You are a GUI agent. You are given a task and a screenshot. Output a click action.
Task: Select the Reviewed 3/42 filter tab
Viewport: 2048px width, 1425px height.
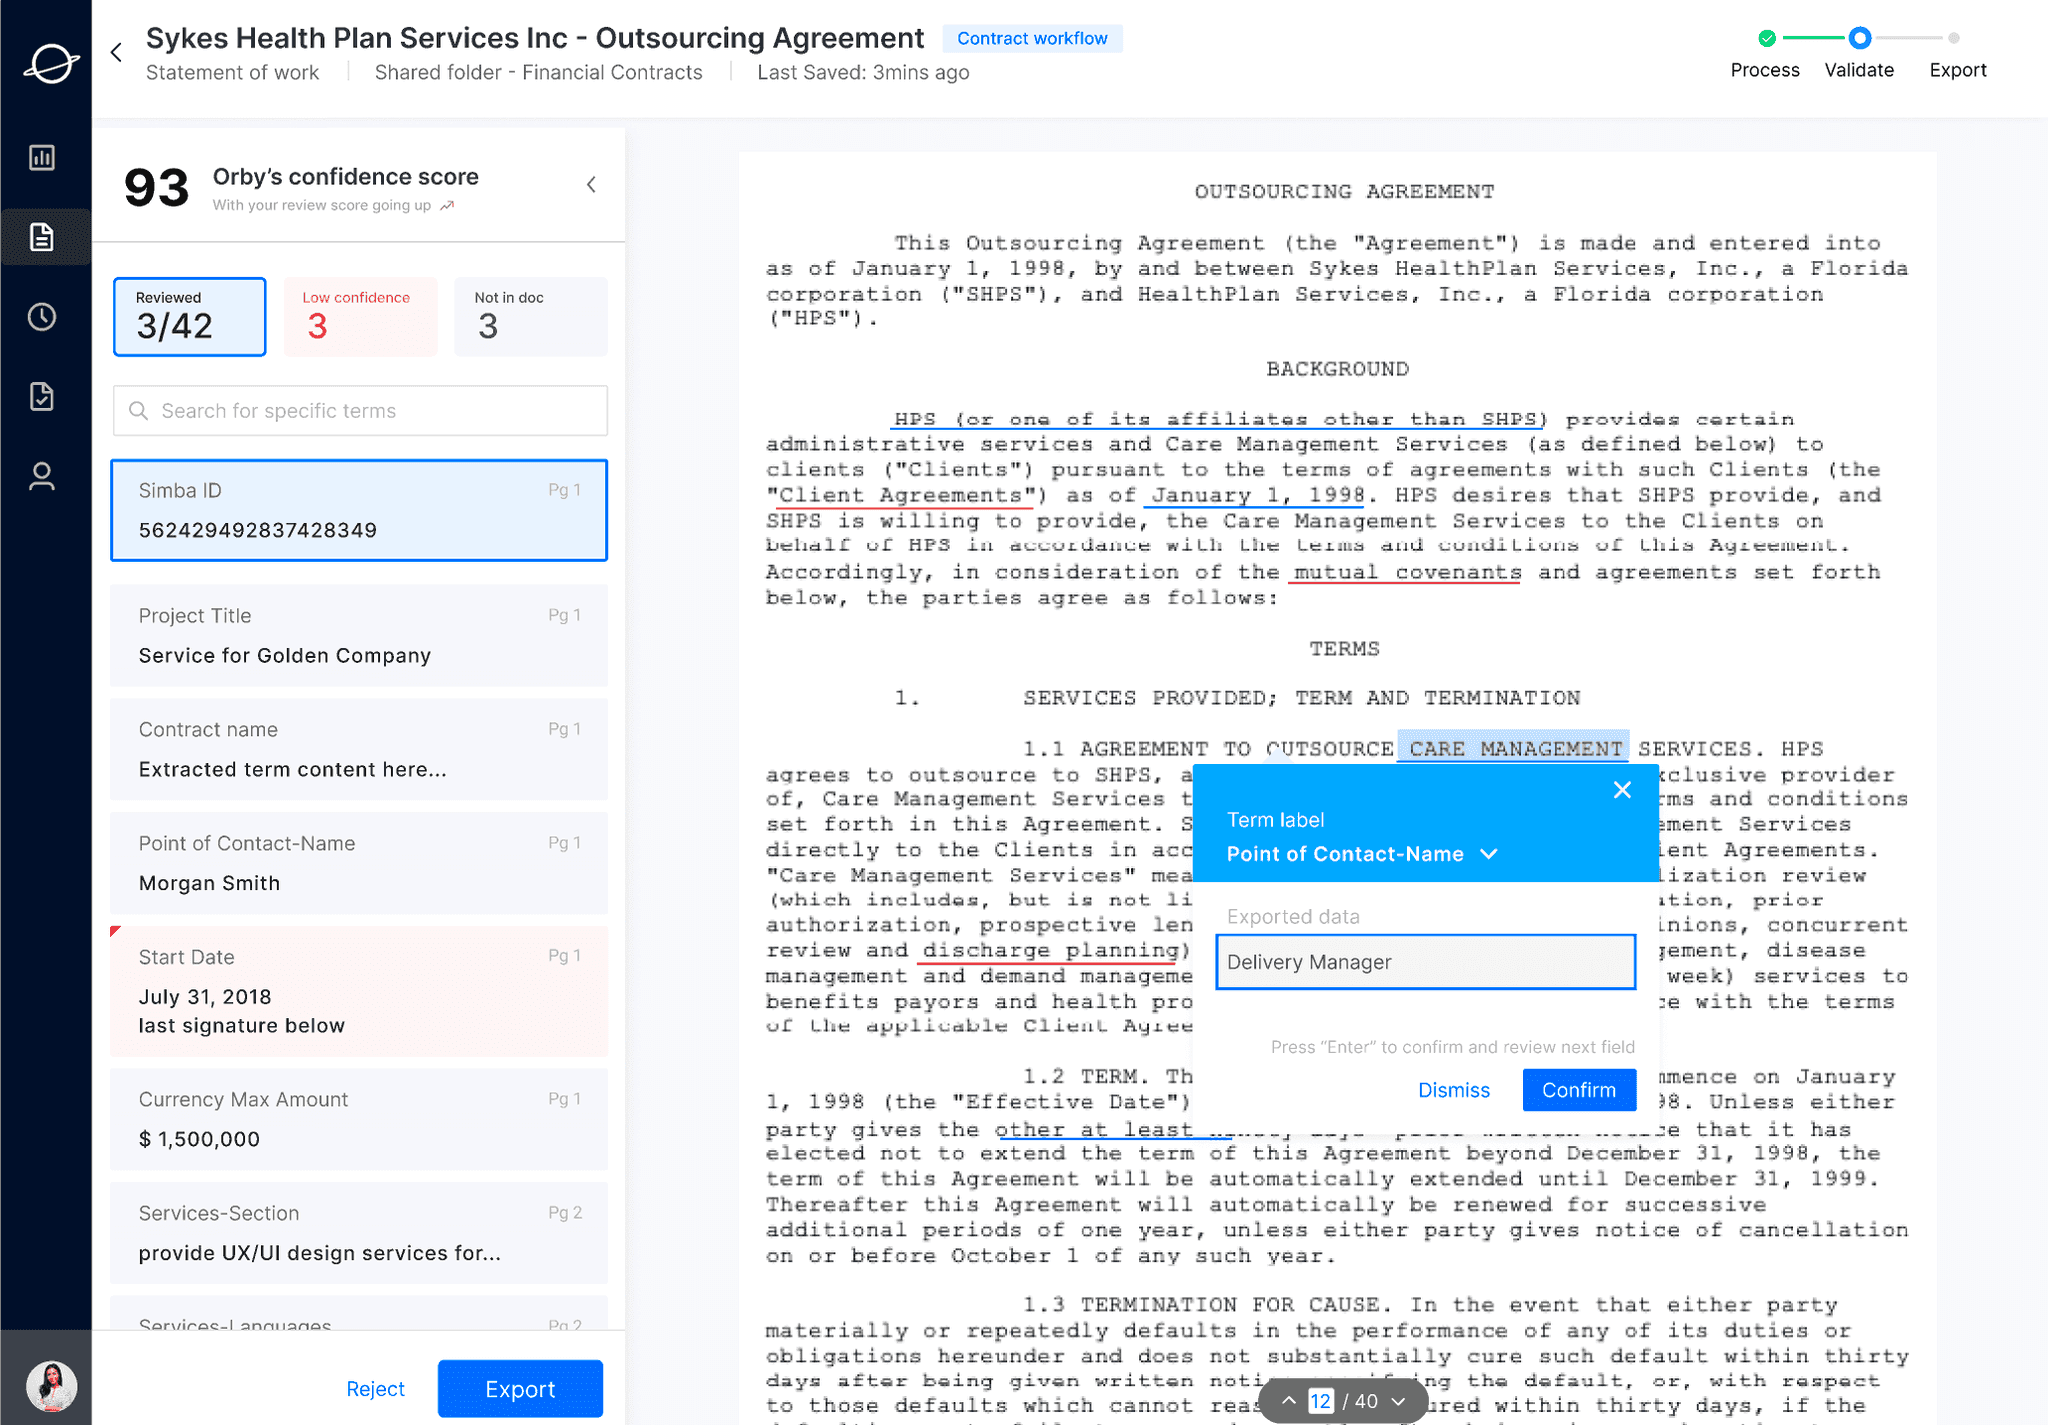190,316
